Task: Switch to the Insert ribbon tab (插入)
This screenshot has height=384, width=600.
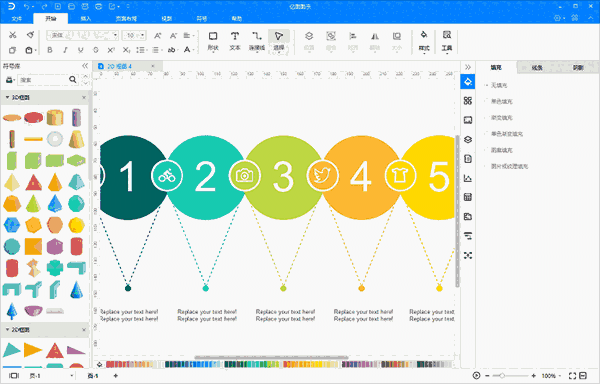Action: pos(86,18)
